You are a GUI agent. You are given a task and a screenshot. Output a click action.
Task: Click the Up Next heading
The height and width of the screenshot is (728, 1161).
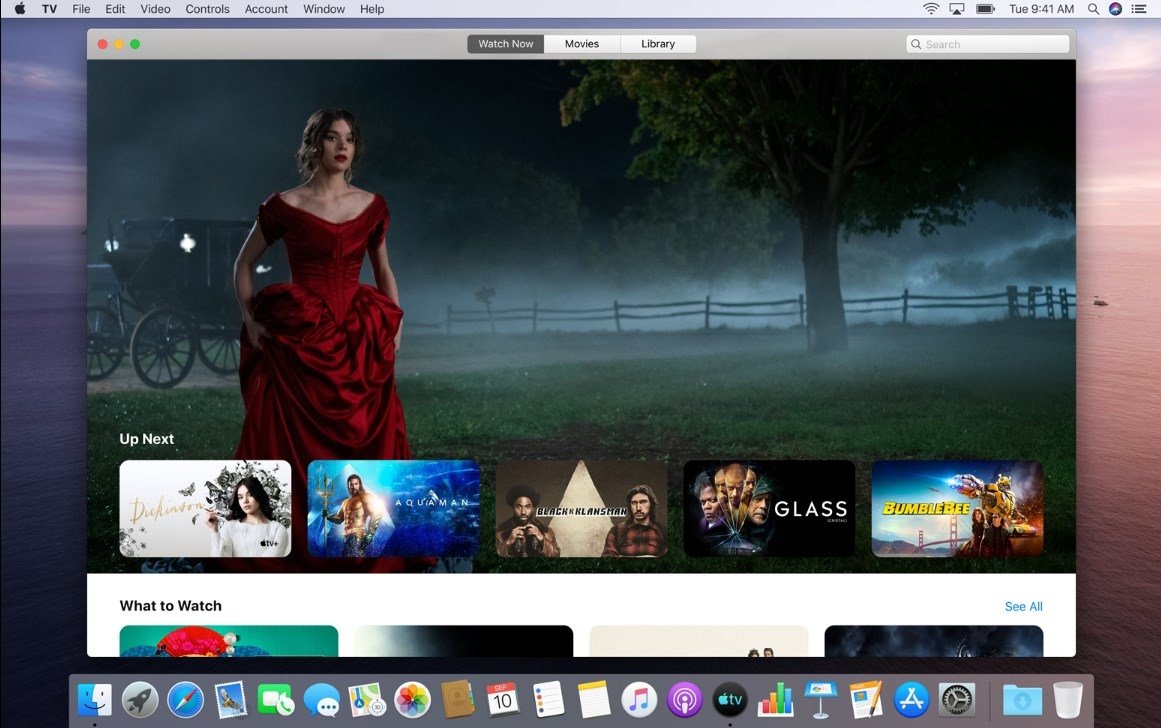pos(147,439)
